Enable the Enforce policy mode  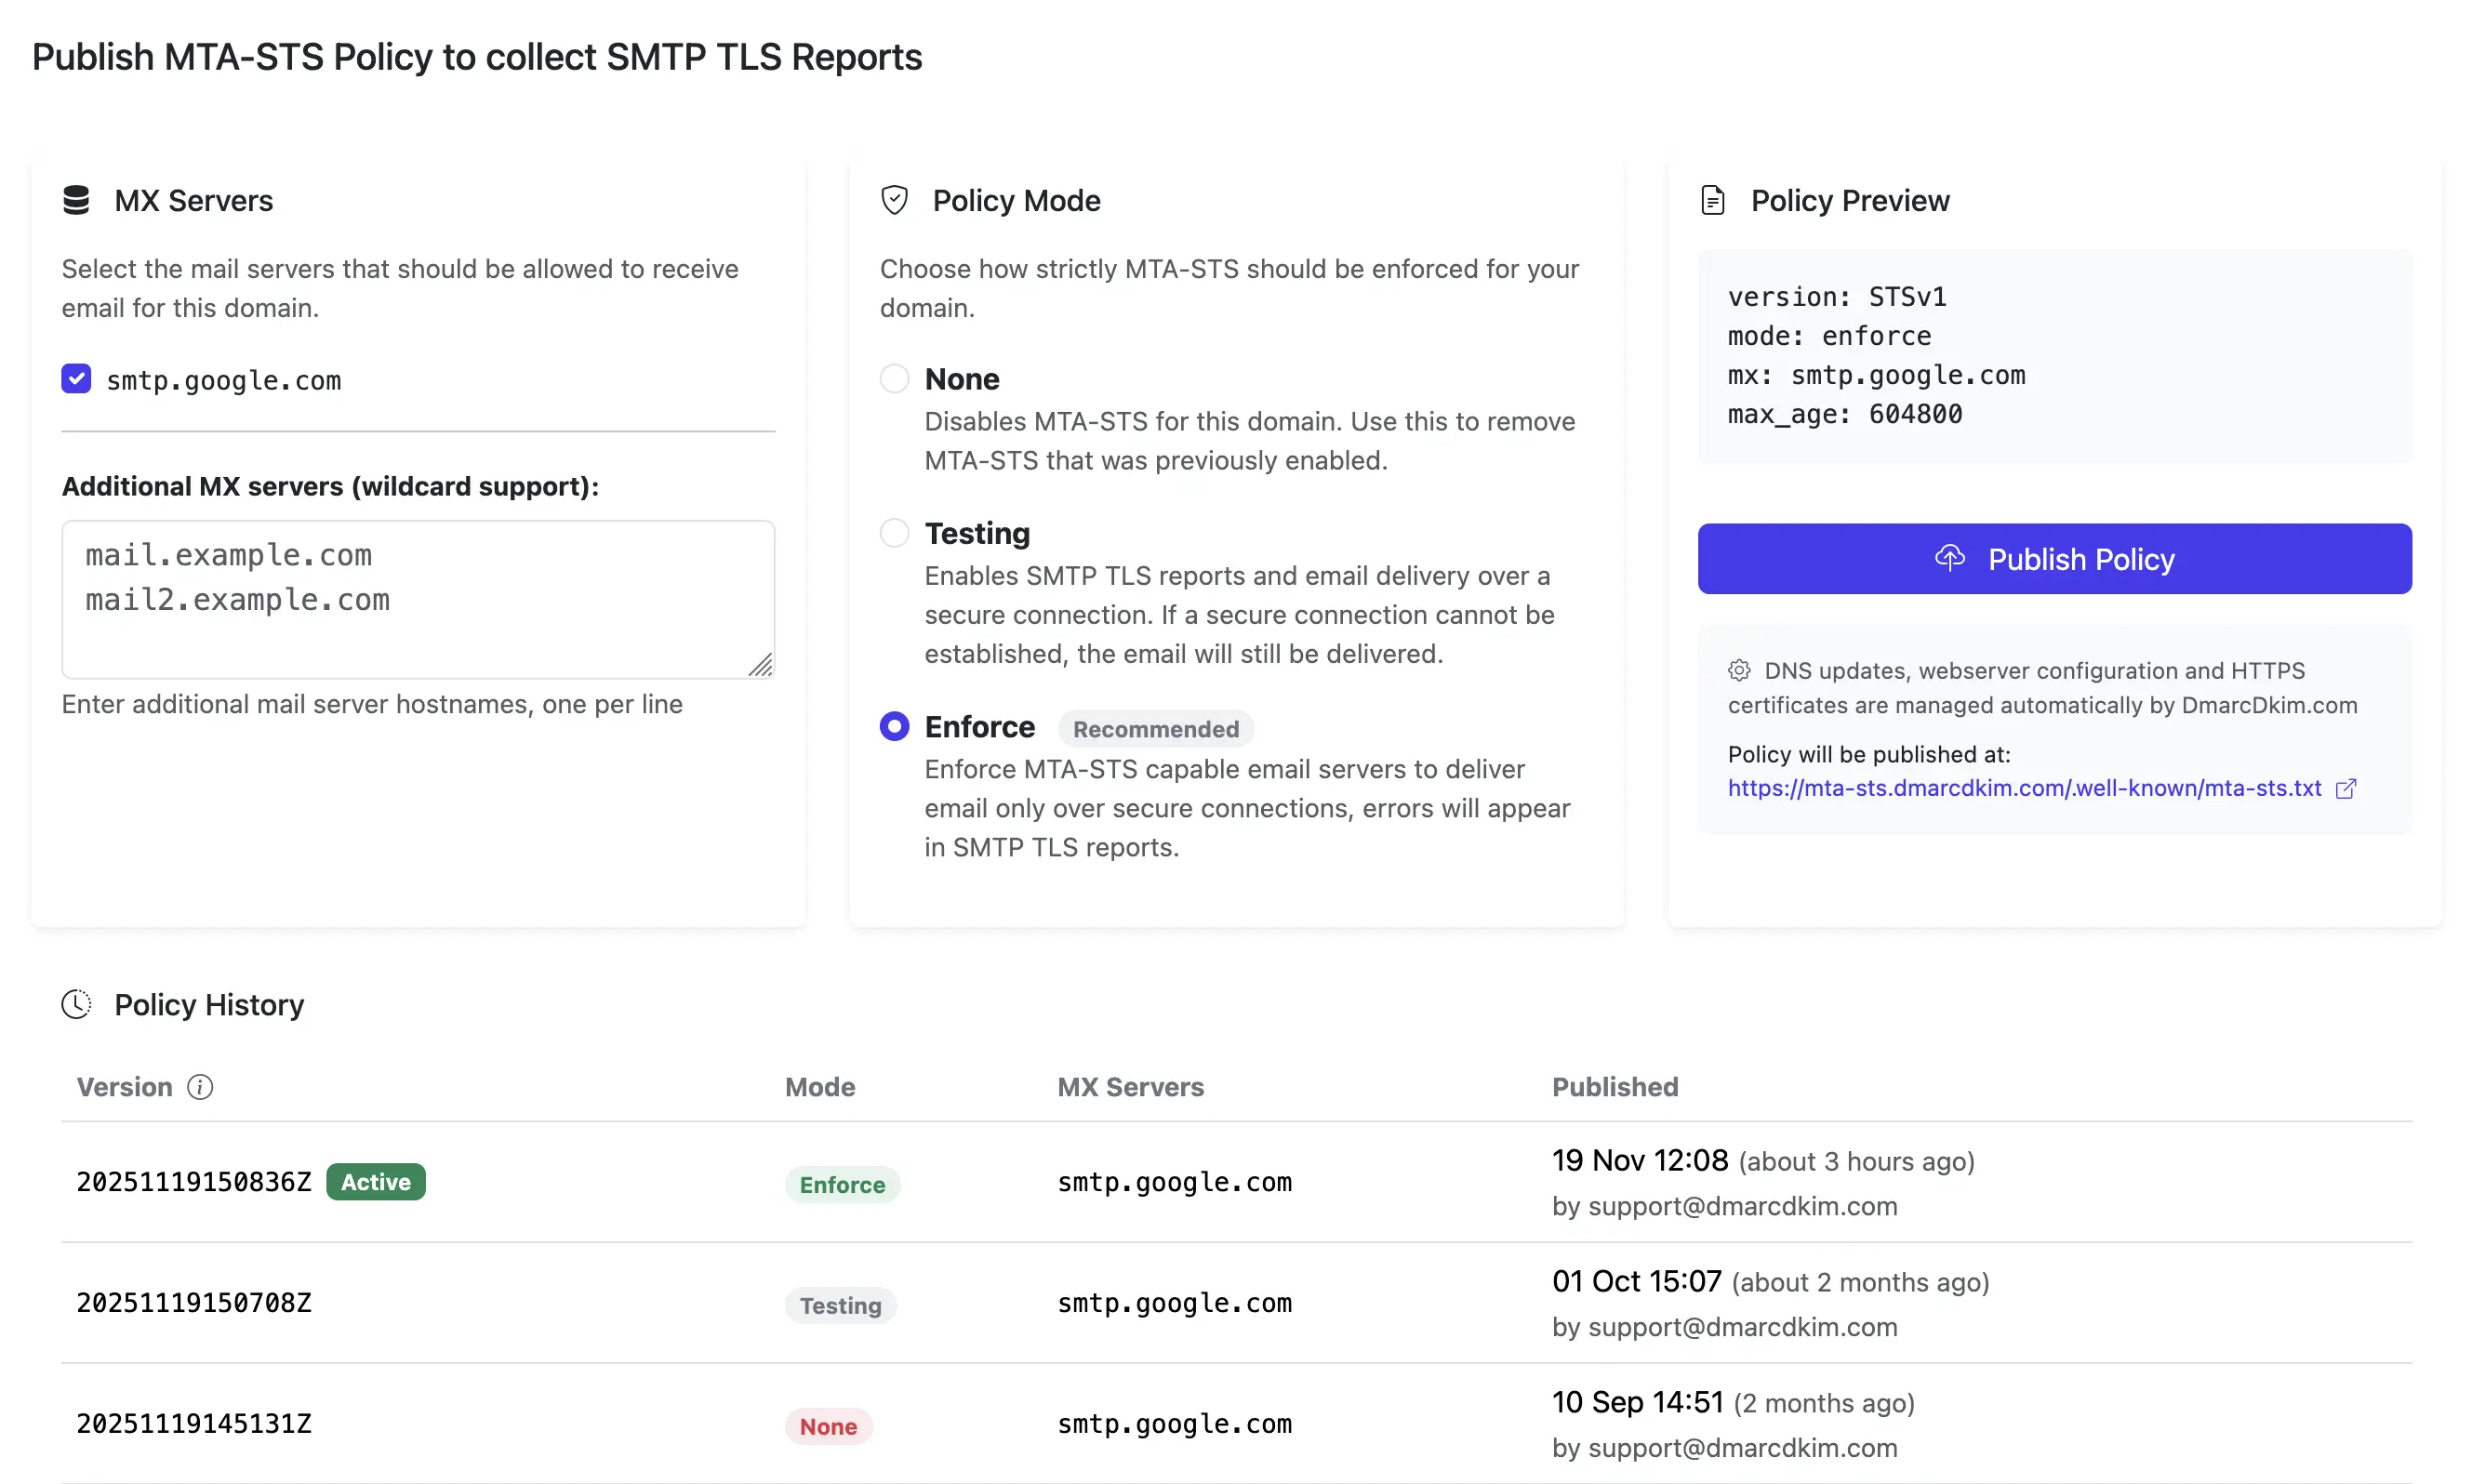tap(894, 725)
